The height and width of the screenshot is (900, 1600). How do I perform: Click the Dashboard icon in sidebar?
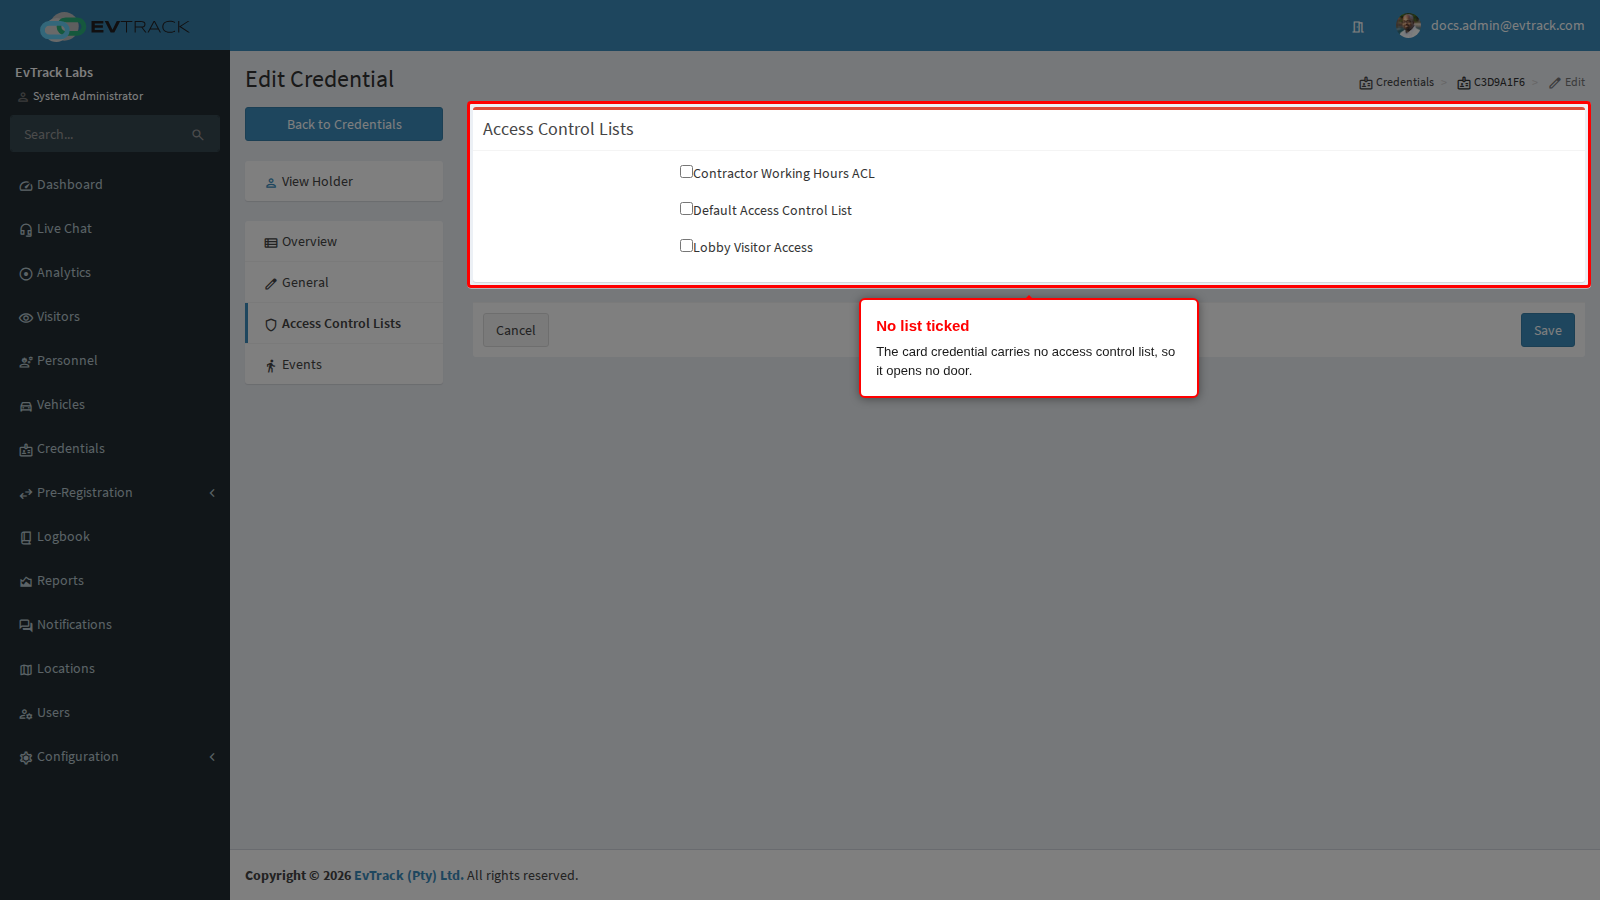point(26,186)
